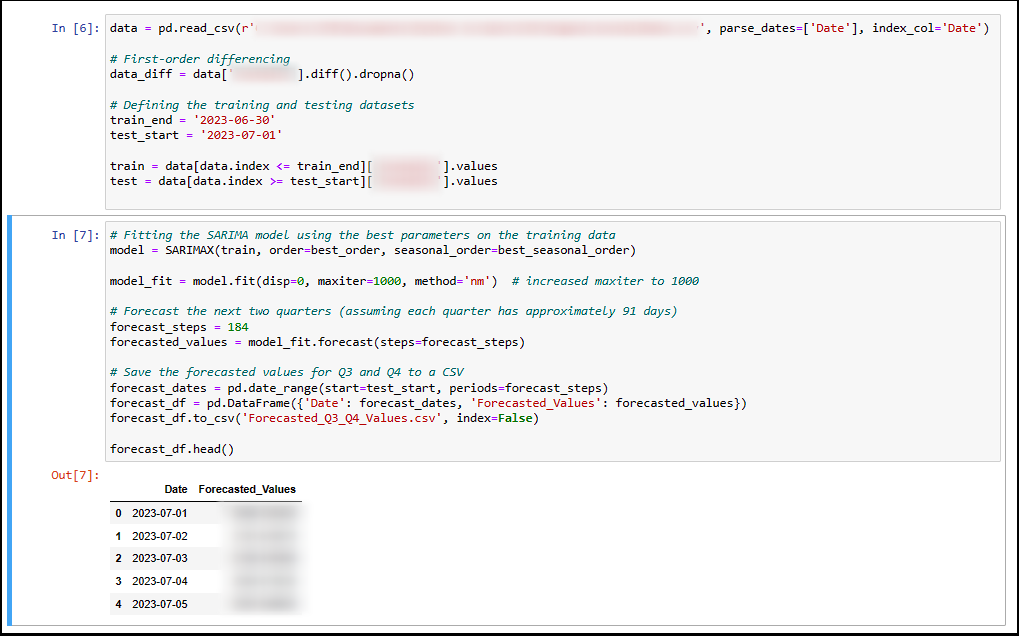This screenshot has height=636, width=1019.
Task: Click the 2023-07-01 row in output table
Action: click(159, 513)
